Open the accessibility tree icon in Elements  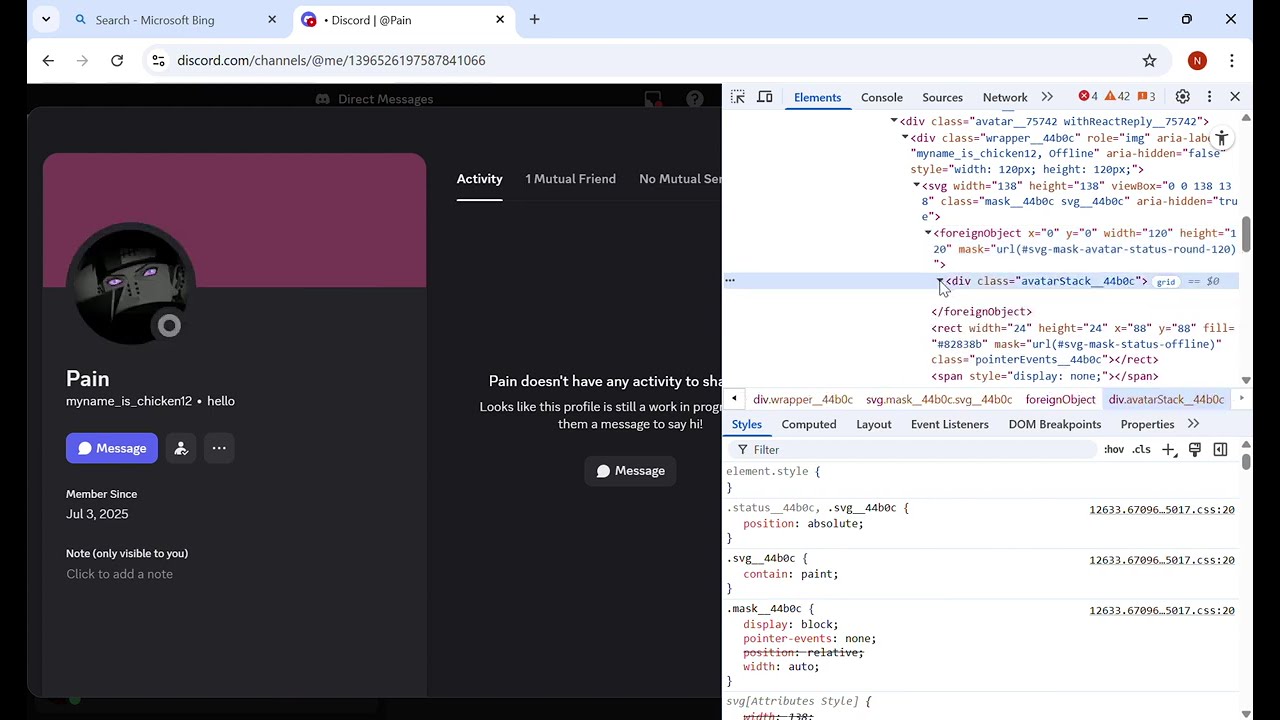1221,138
